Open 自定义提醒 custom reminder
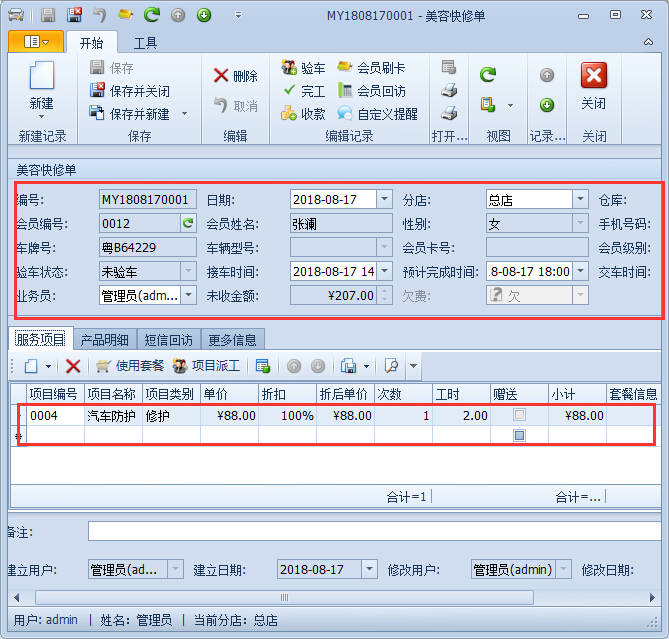This screenshot has height=639, width=669. coord(345,114)
